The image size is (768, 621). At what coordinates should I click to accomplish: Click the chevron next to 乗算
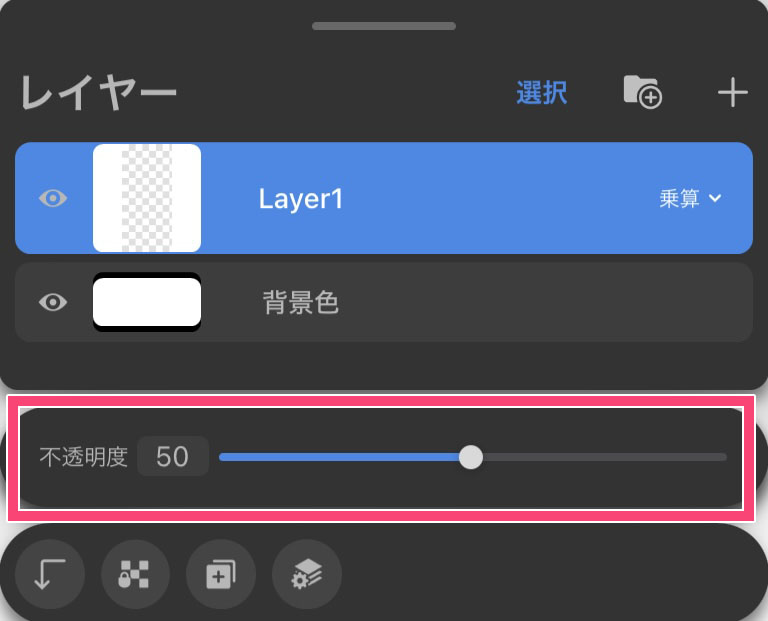click(715, 199)
